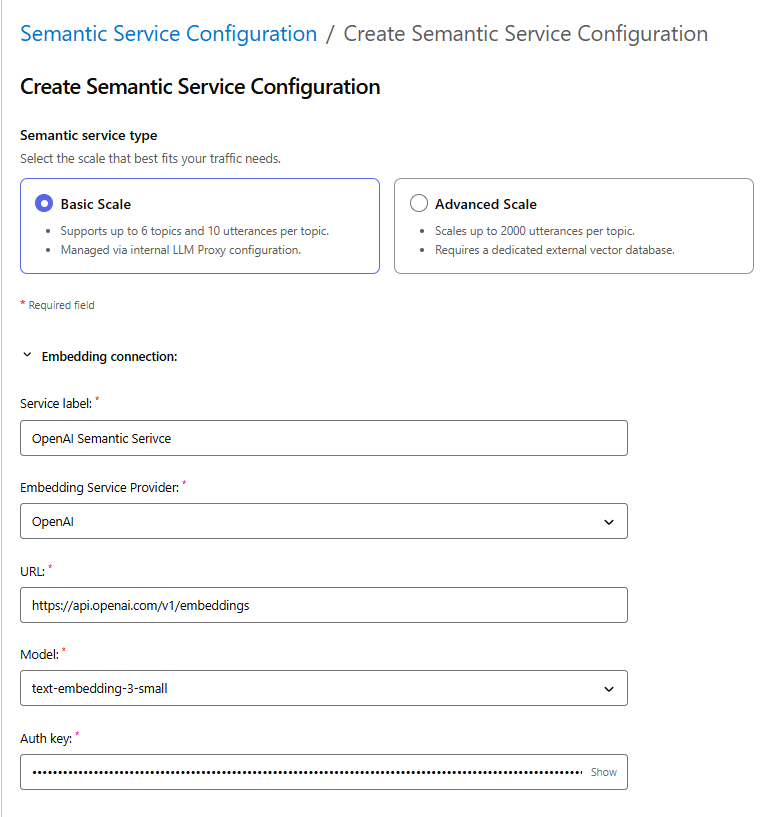
Task: Click the OpenAI Semantic Serivce text in Service label
Action: (x=101, y=439)
